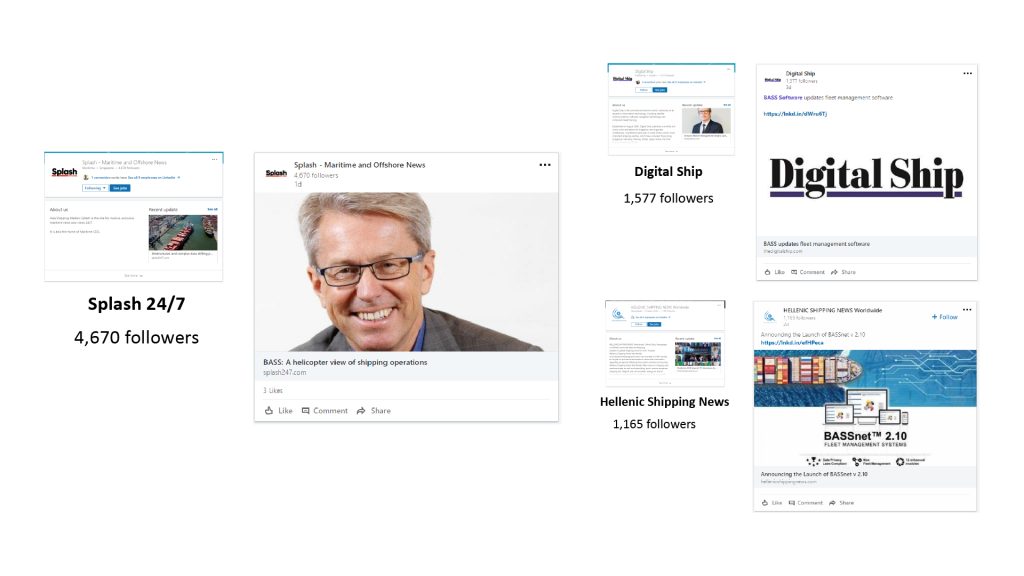1024x576 pixels.
Task: Like the Splash helicopter view post
Action: pos(279,411)
